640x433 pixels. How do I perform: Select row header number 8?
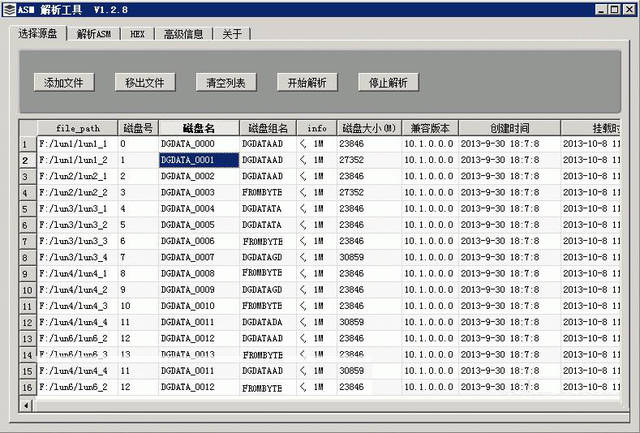point(28,258)
